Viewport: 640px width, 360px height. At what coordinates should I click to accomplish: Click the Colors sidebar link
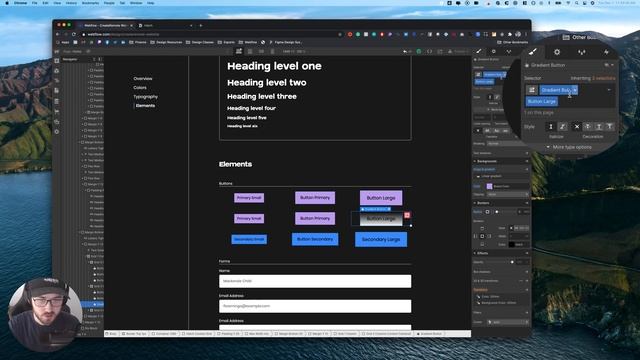coord(140,87)
